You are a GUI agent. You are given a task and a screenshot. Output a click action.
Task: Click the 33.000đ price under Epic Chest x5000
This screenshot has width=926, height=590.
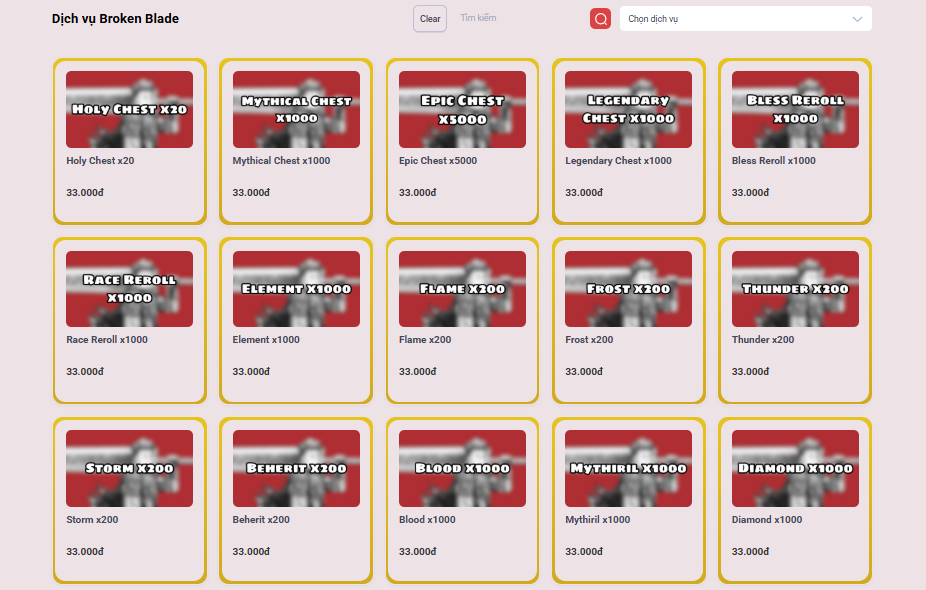point(418,193)
